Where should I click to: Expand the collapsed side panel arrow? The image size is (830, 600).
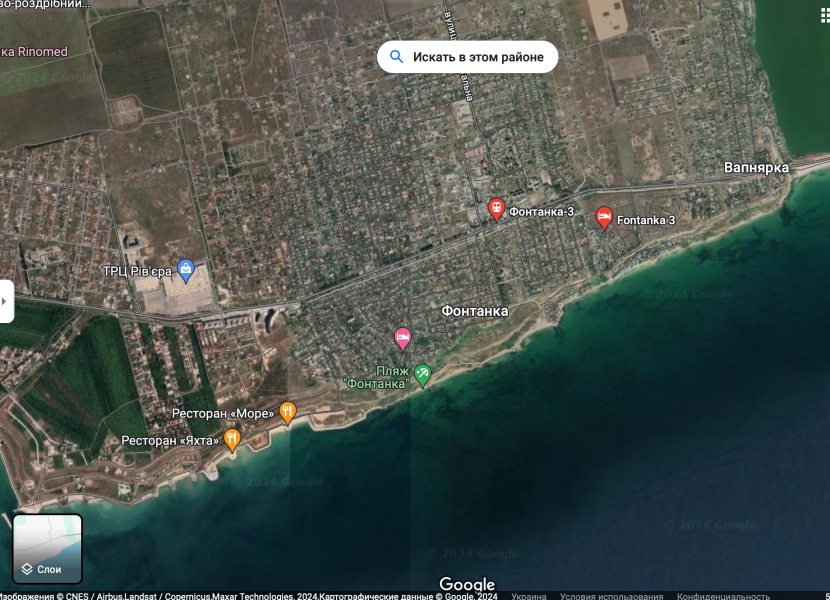6,301
